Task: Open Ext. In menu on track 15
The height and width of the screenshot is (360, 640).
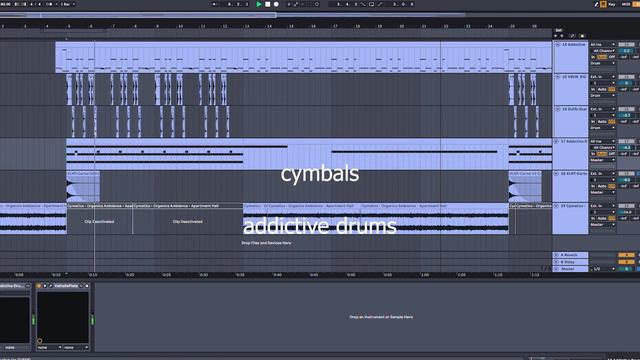Action: coord(602,77)
